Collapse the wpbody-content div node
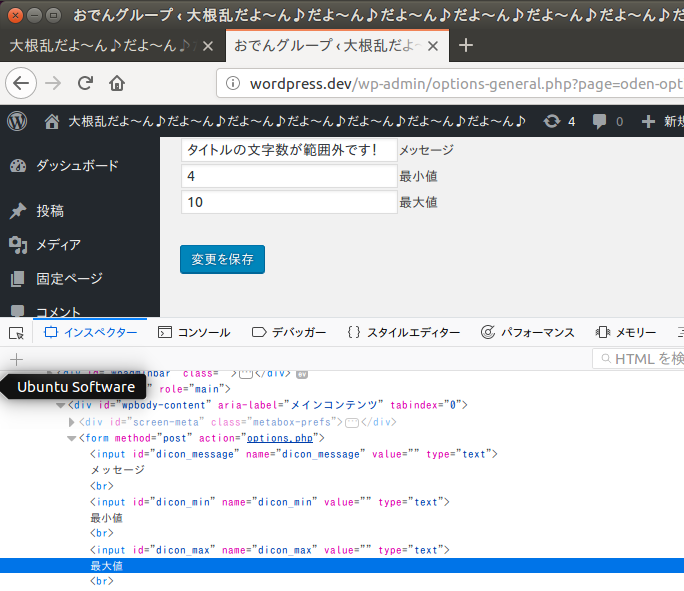This screenshot has height=591, width=684. click(61, 406)
